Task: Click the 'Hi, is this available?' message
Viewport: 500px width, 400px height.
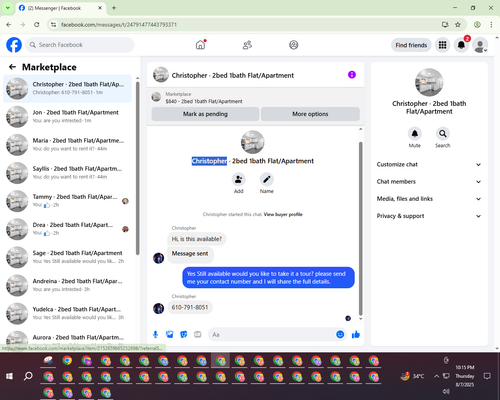Action: coord(197,239)
